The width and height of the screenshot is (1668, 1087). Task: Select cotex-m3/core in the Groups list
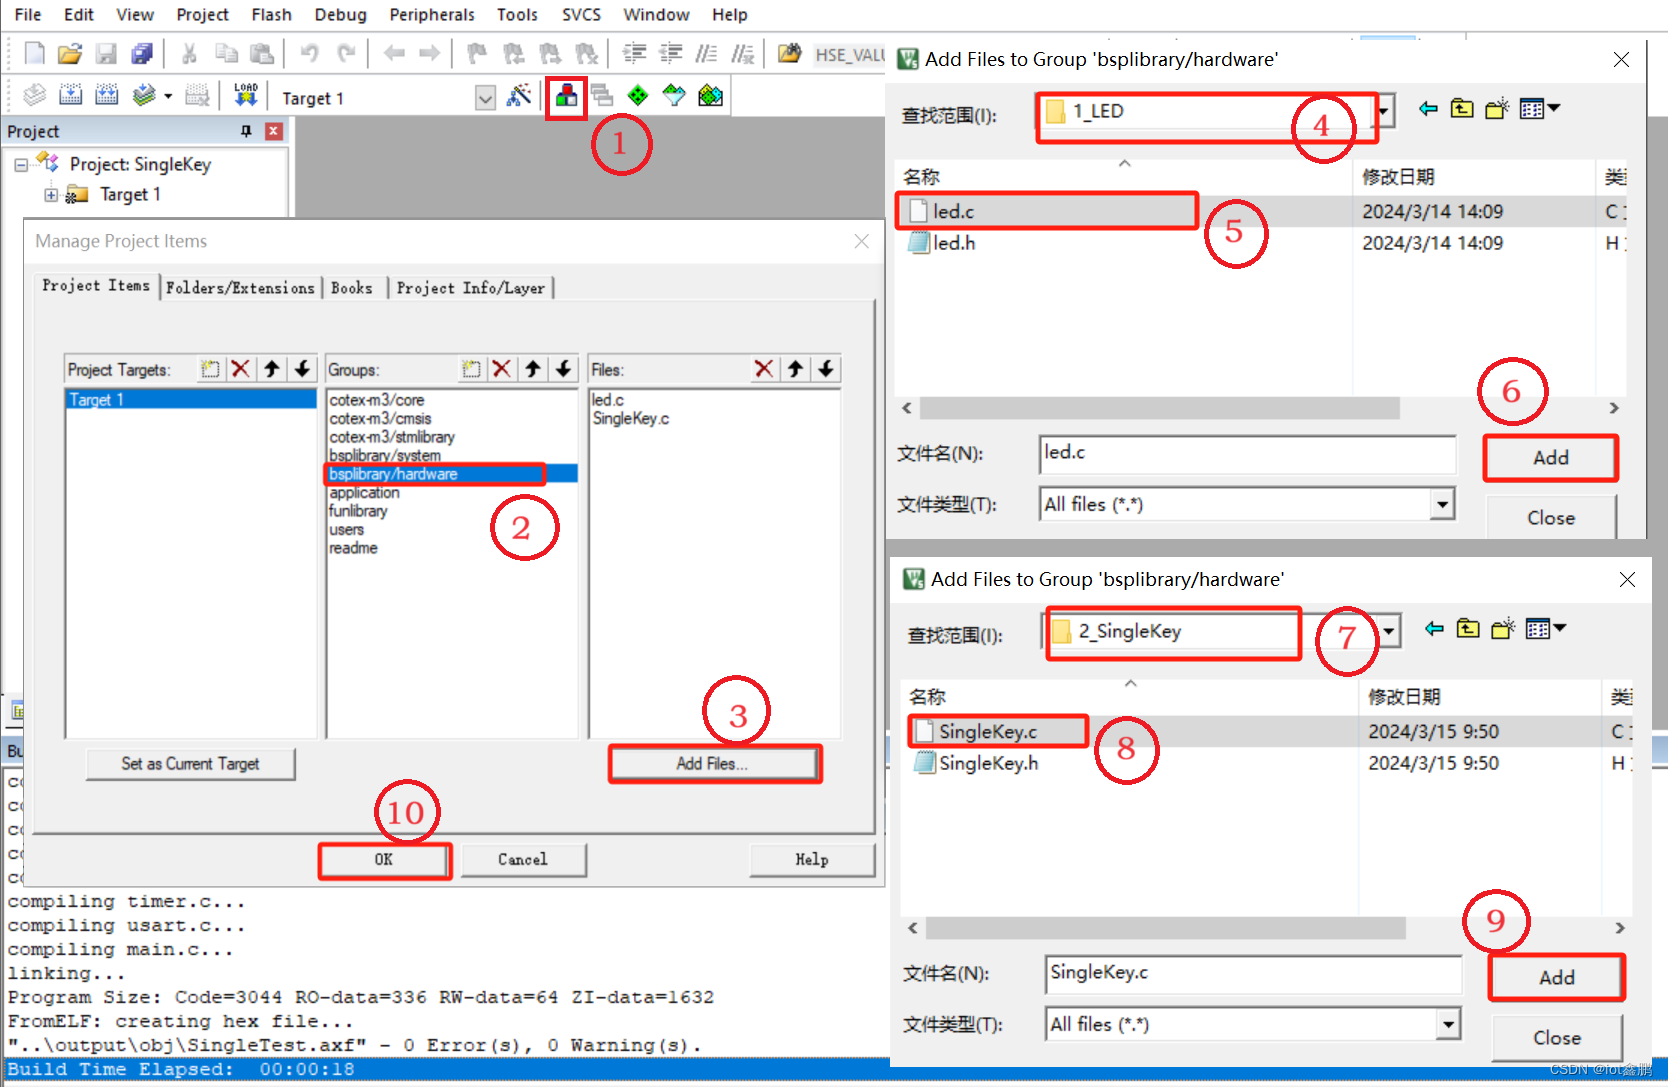[x=377, y=400]
